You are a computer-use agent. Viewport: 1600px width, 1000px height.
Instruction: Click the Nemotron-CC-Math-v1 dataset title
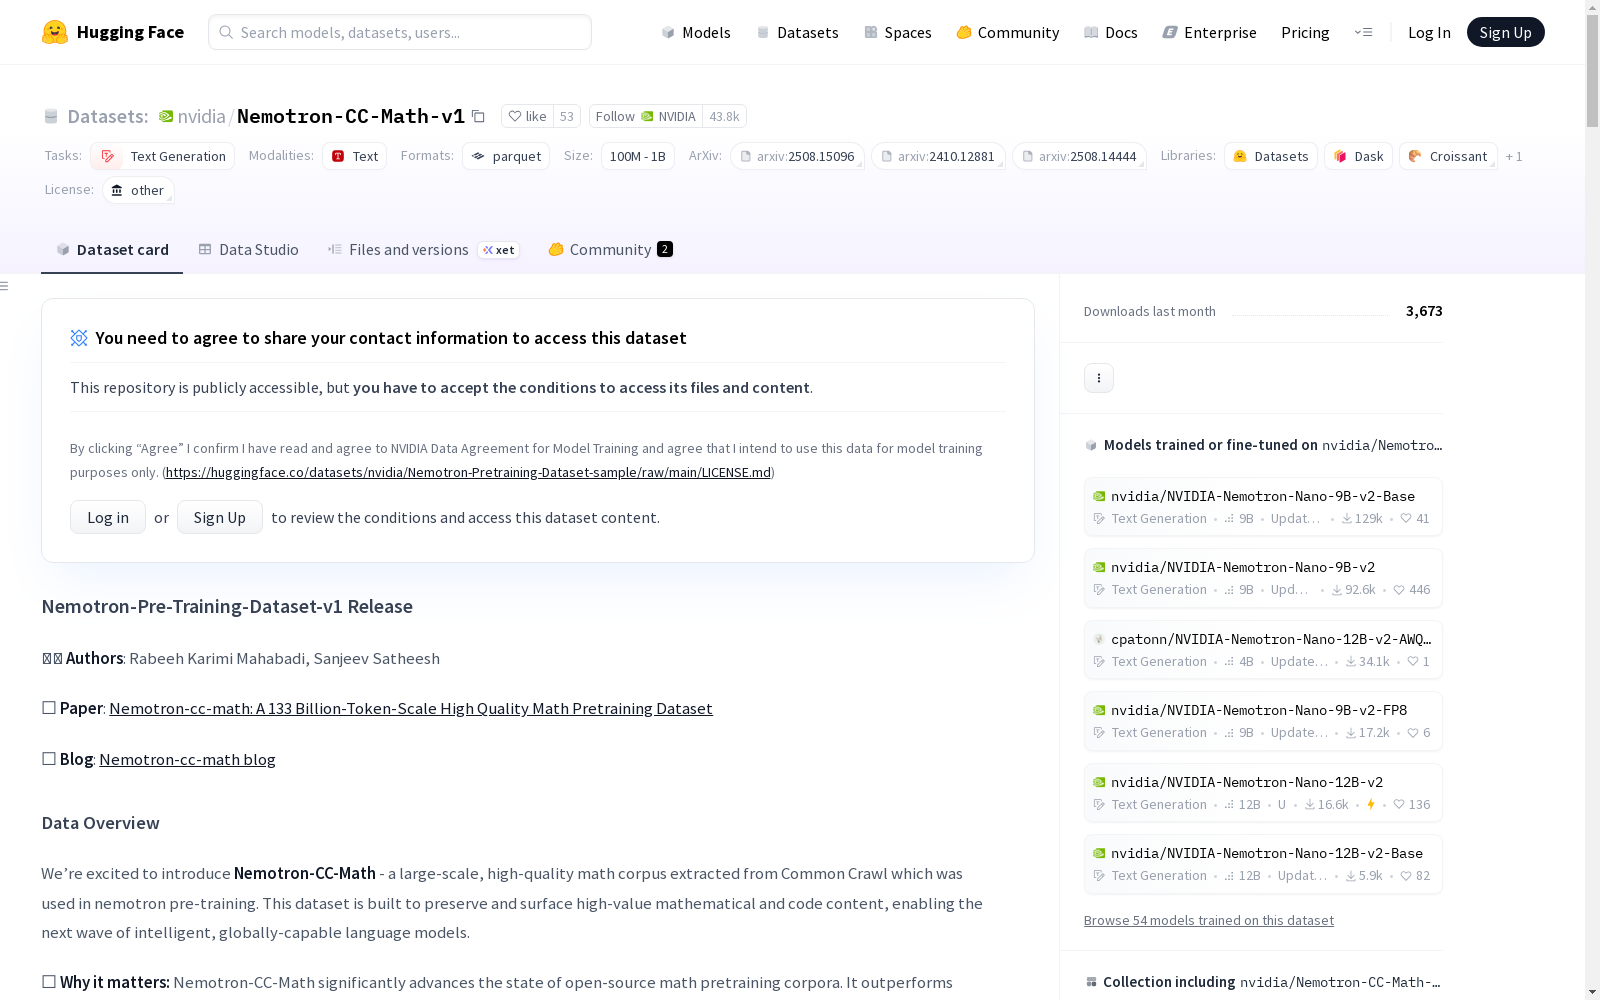(x=351, y=116)
